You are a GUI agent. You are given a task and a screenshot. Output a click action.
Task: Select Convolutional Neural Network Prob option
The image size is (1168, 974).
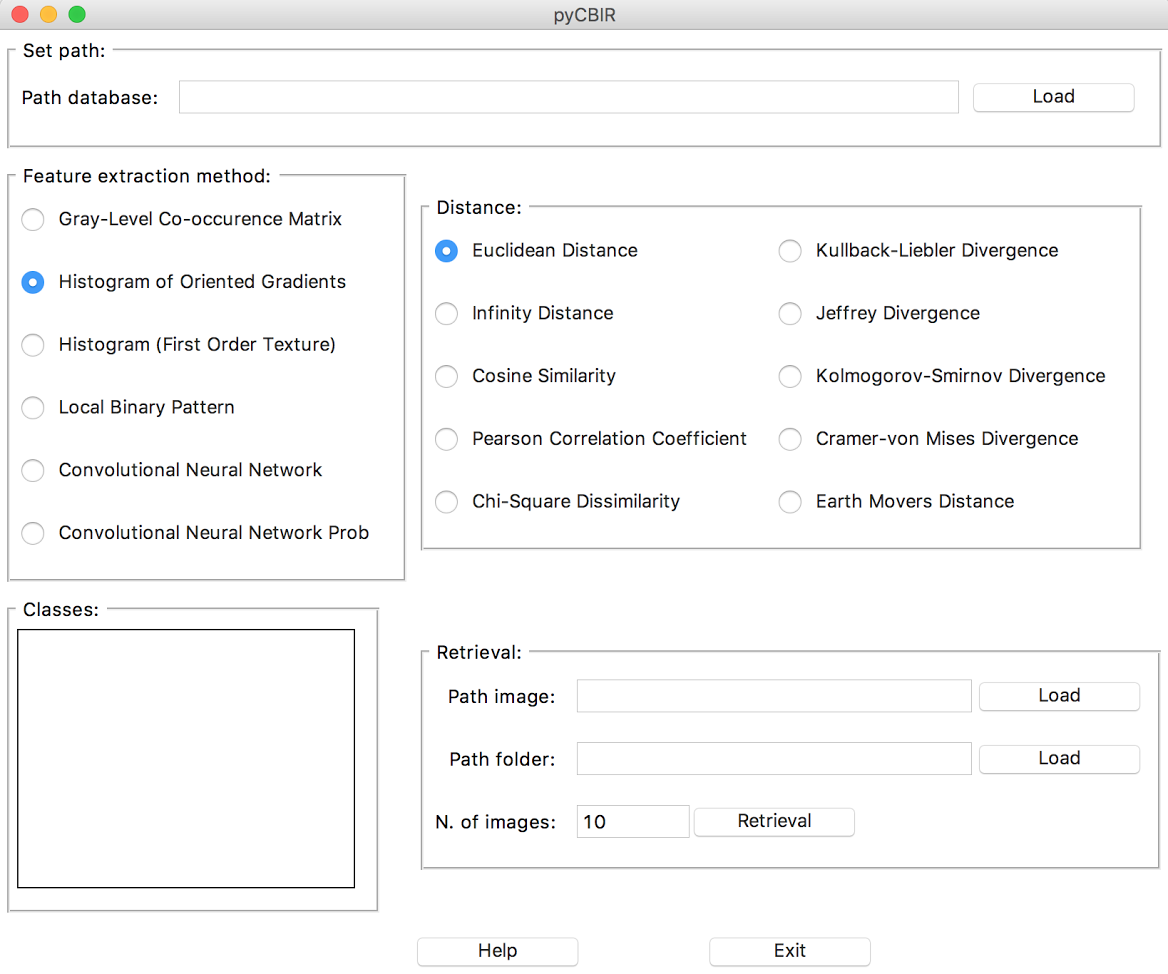tap(33, 533)
